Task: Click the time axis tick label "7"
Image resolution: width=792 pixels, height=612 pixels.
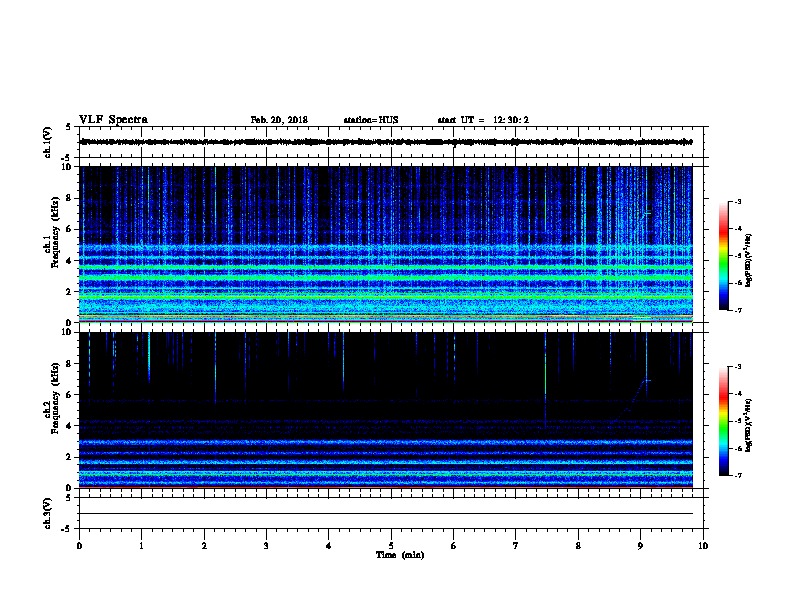Action: tap(516, 546)
